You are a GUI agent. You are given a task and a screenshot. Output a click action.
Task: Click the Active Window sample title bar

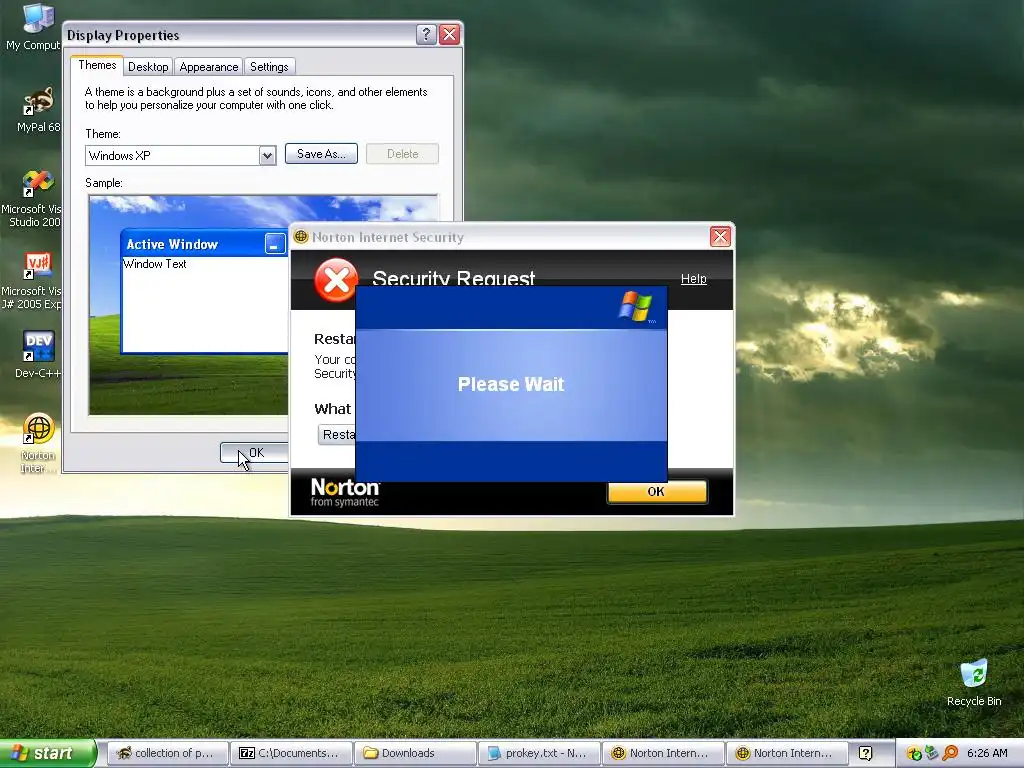(204, 244)
